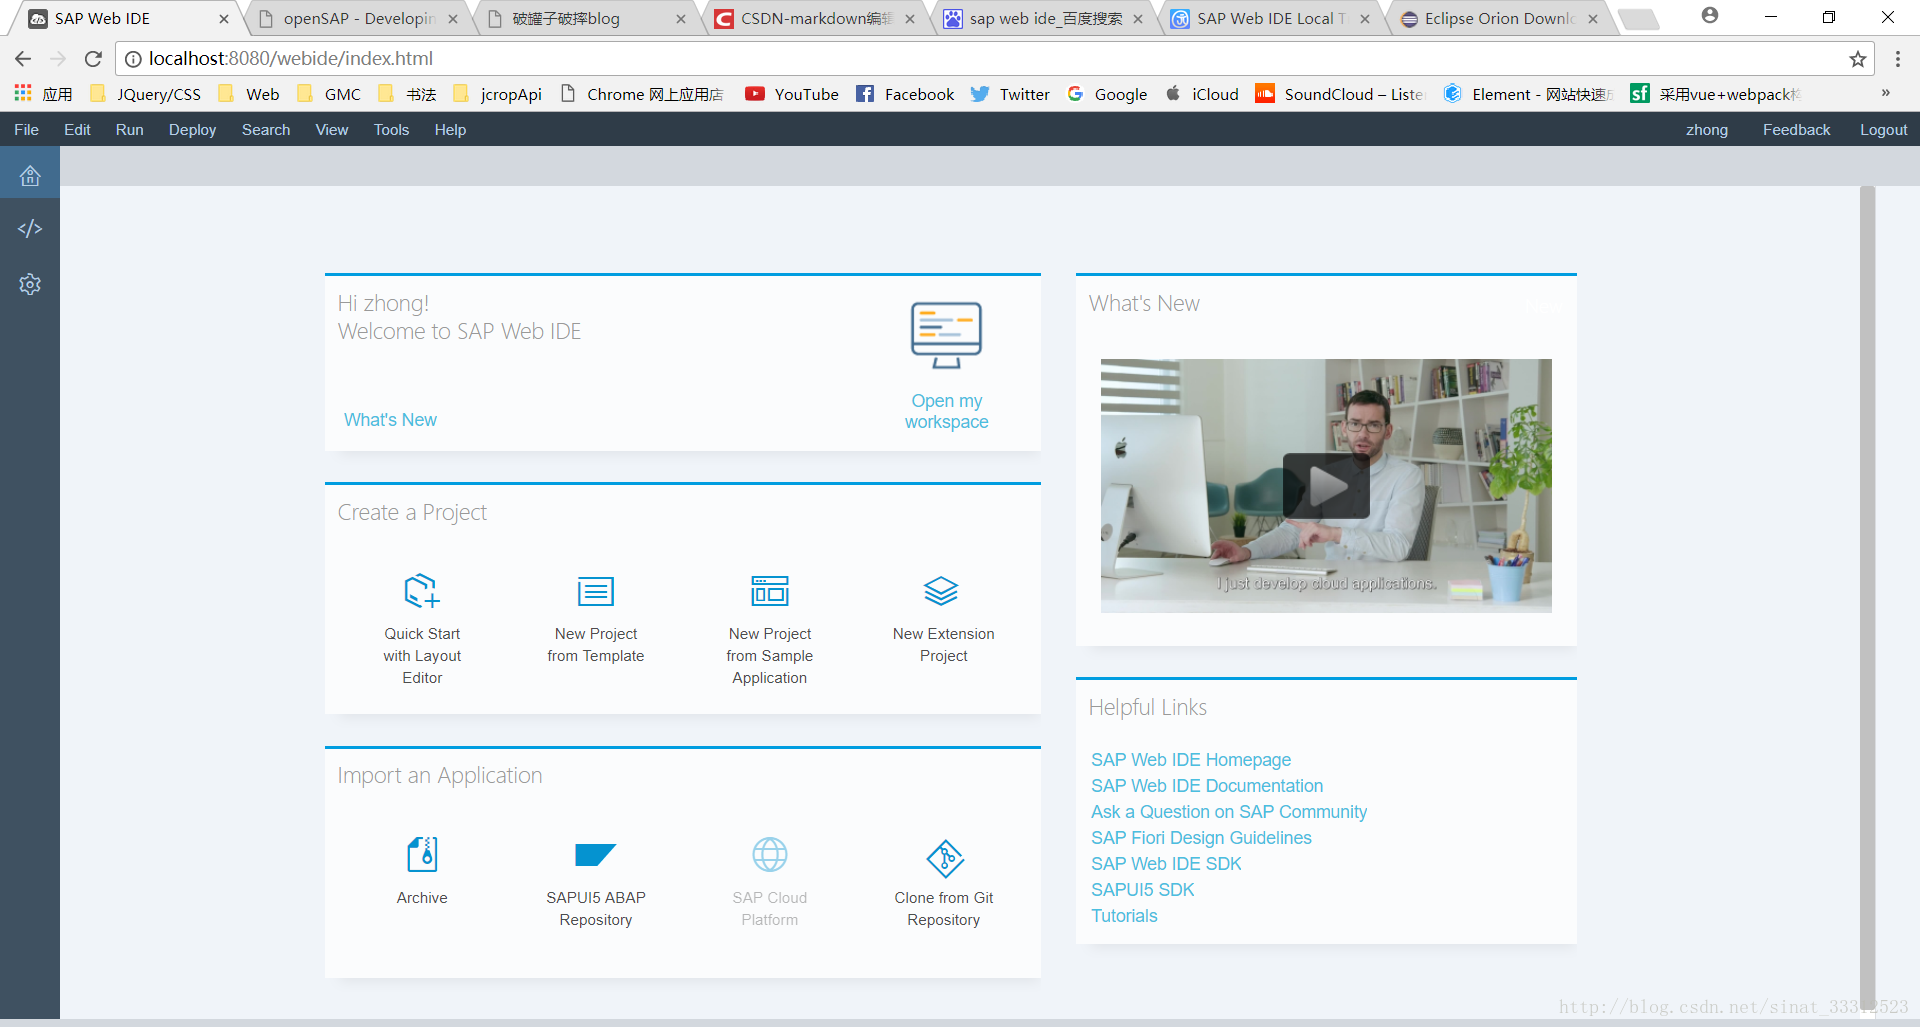
Task: Choose New Project from Template icon
Action: click(596, 591)
